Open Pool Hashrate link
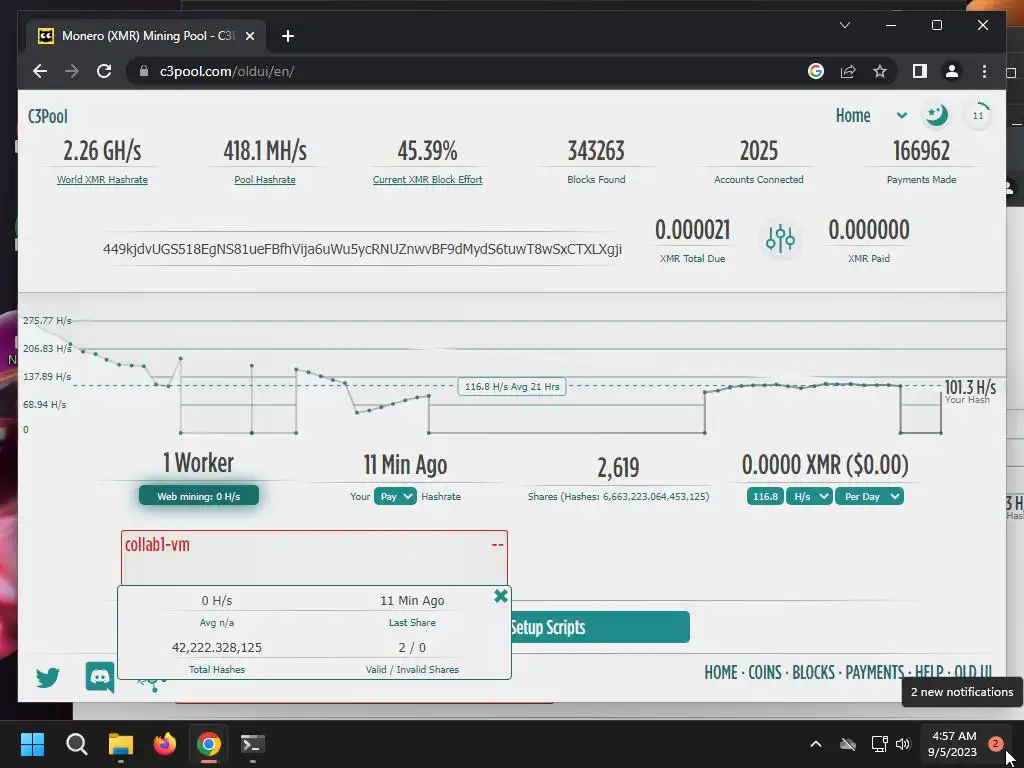Viewport: 1024px width, 768px height. [x=265, y=180]
